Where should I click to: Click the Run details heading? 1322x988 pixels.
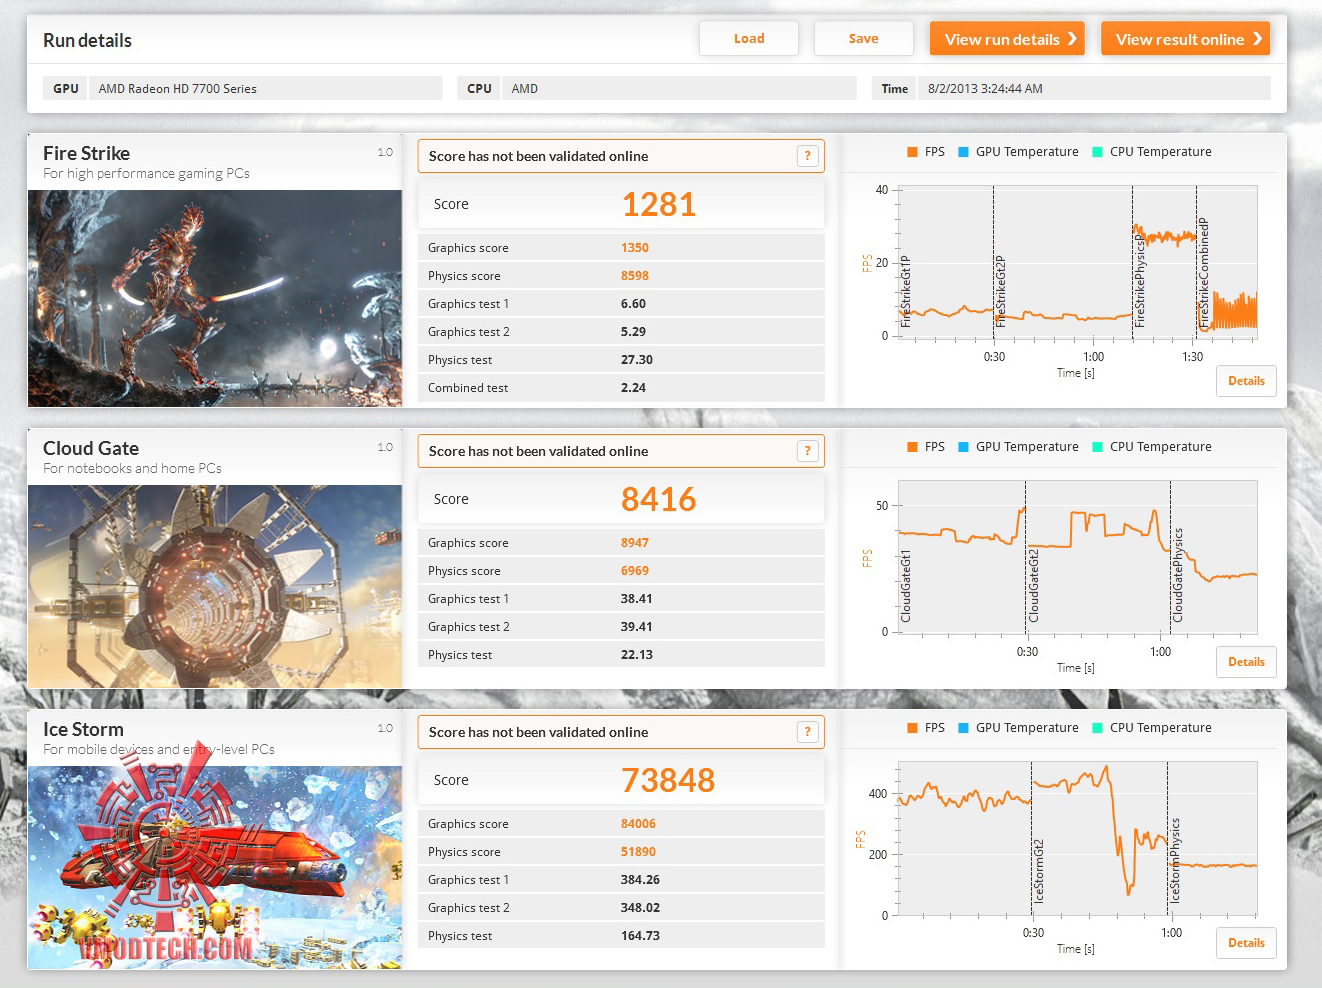click(x=87, y=40)
